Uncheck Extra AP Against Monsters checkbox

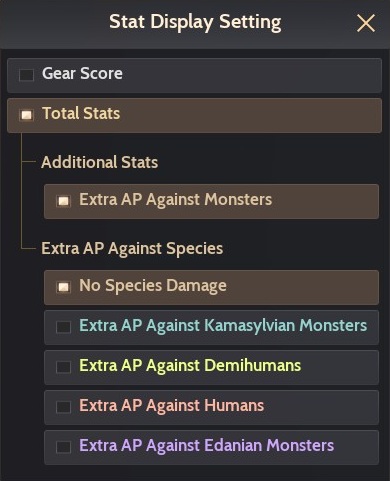(x=63, y=201)
